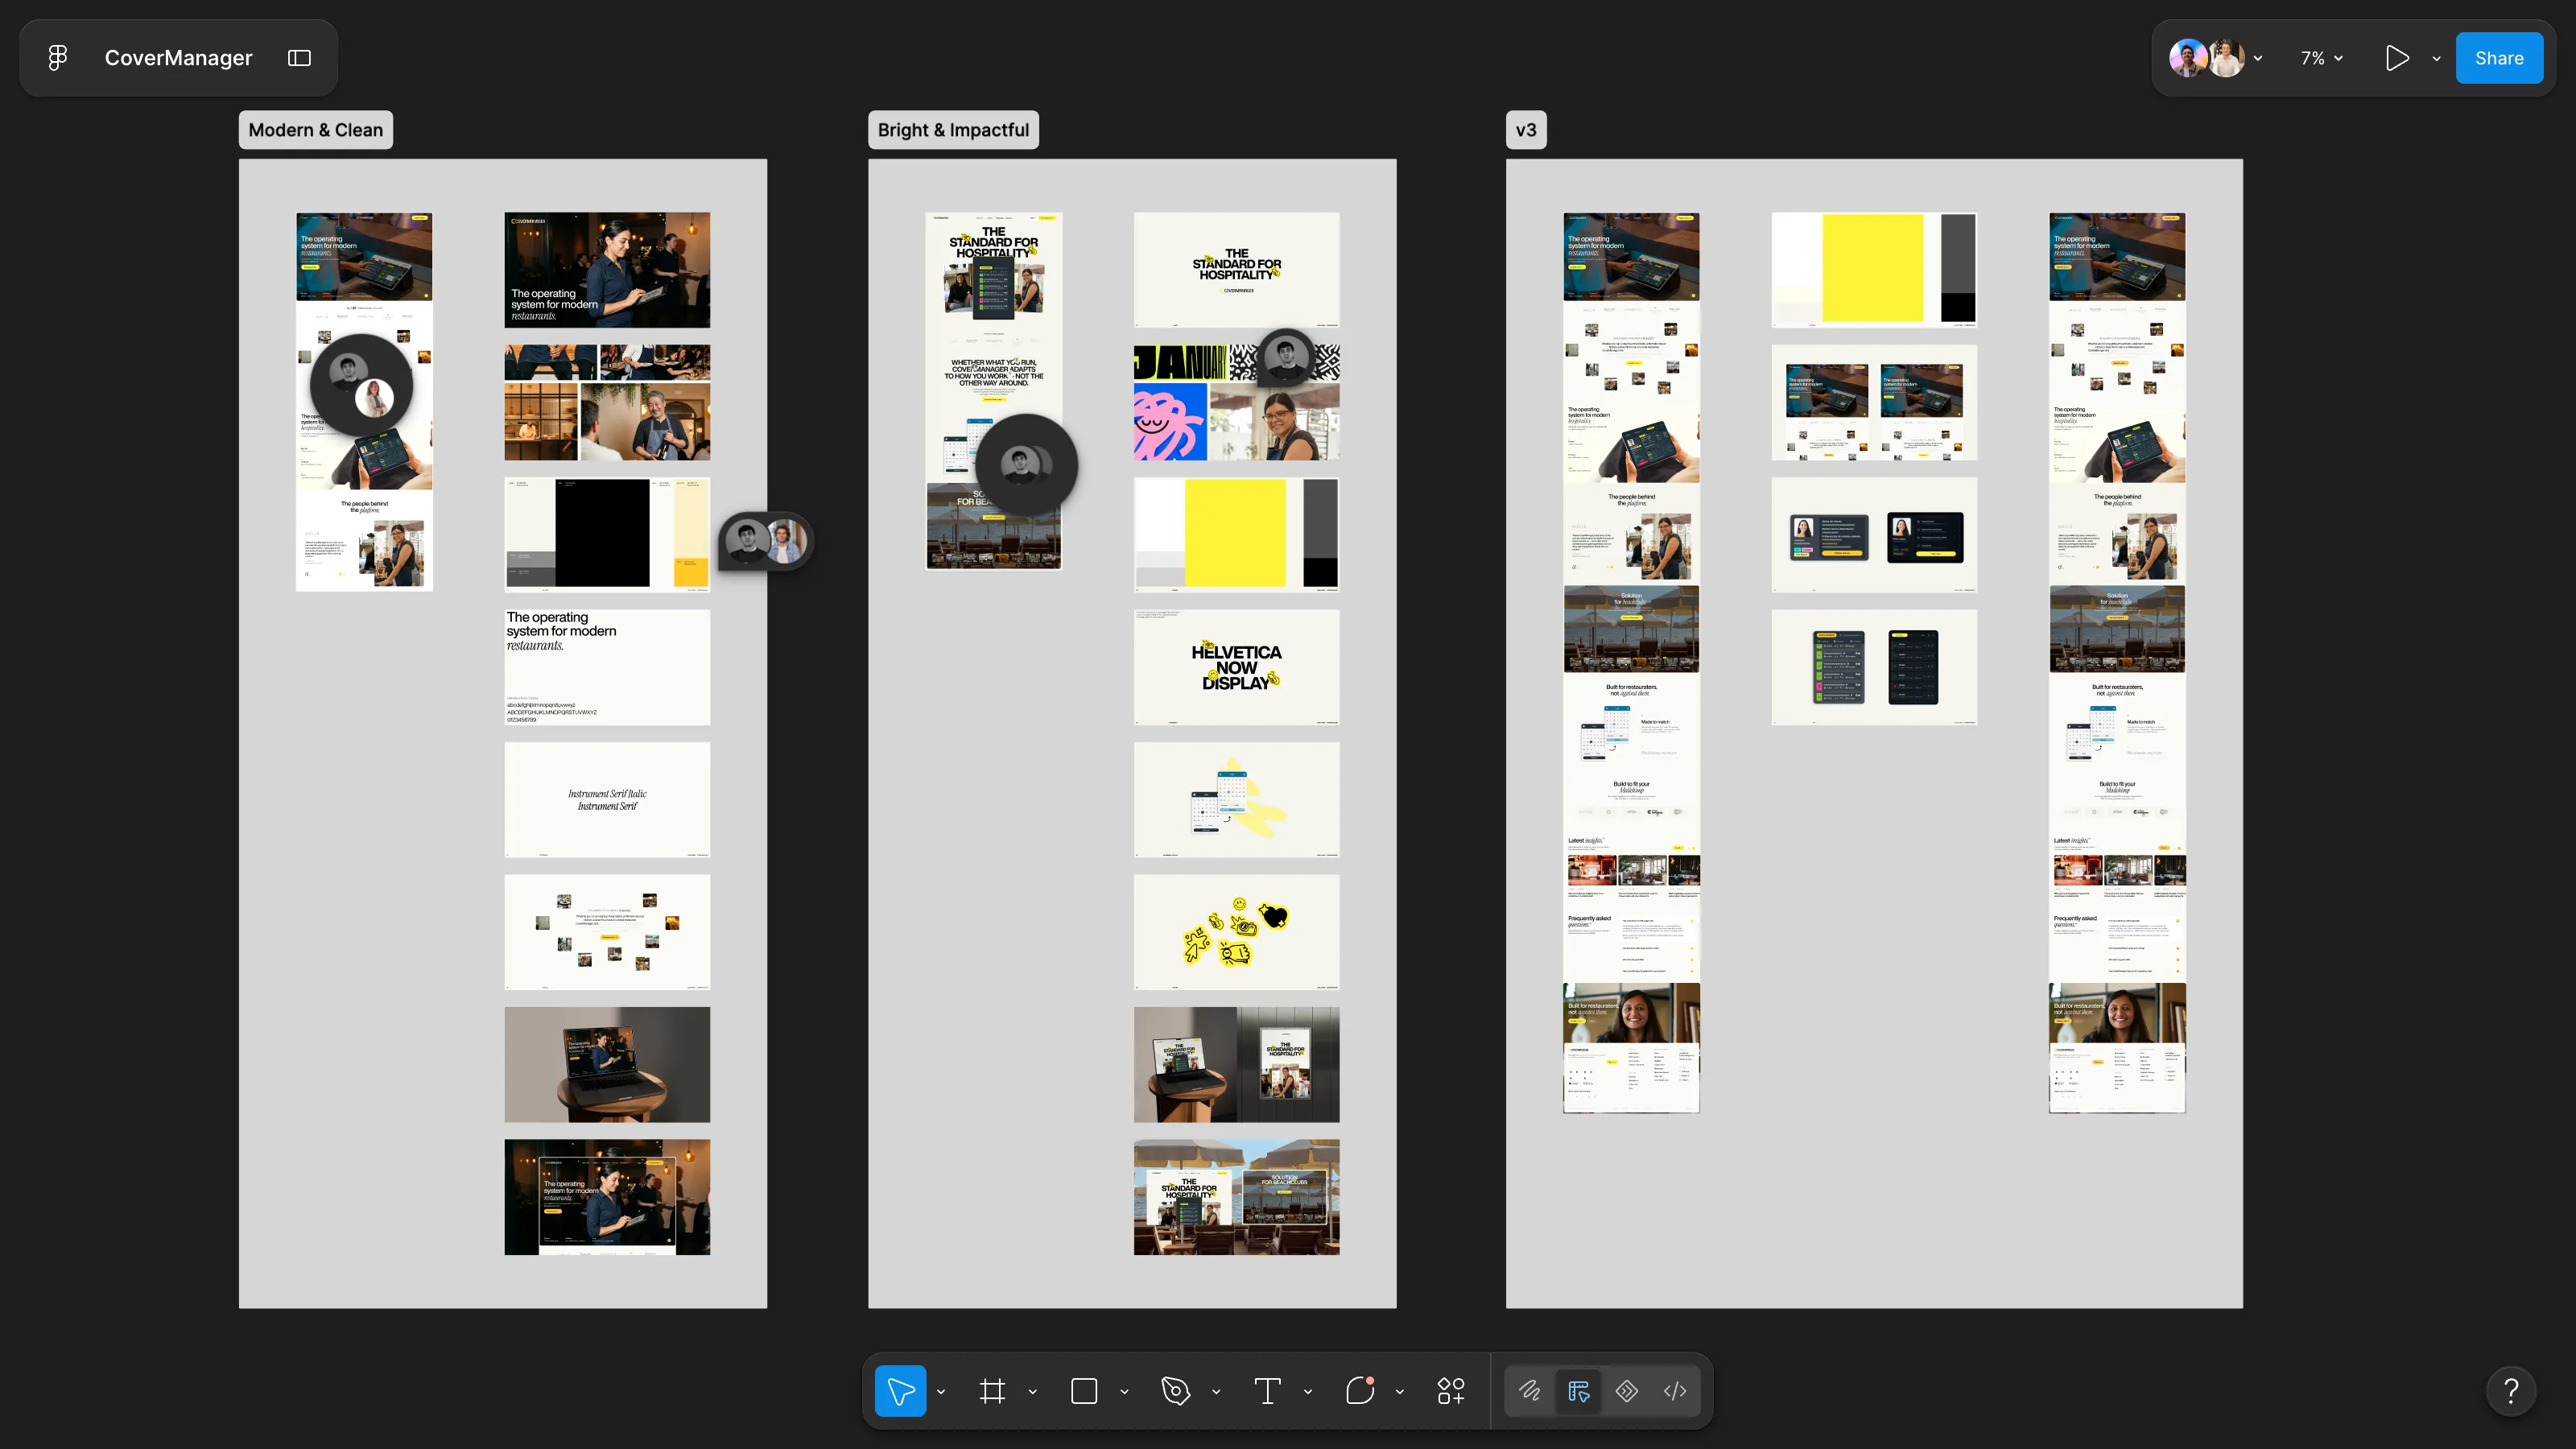Open the 7% zoom dropdown
The image size is (2576, 1449).
(2321, 58)
